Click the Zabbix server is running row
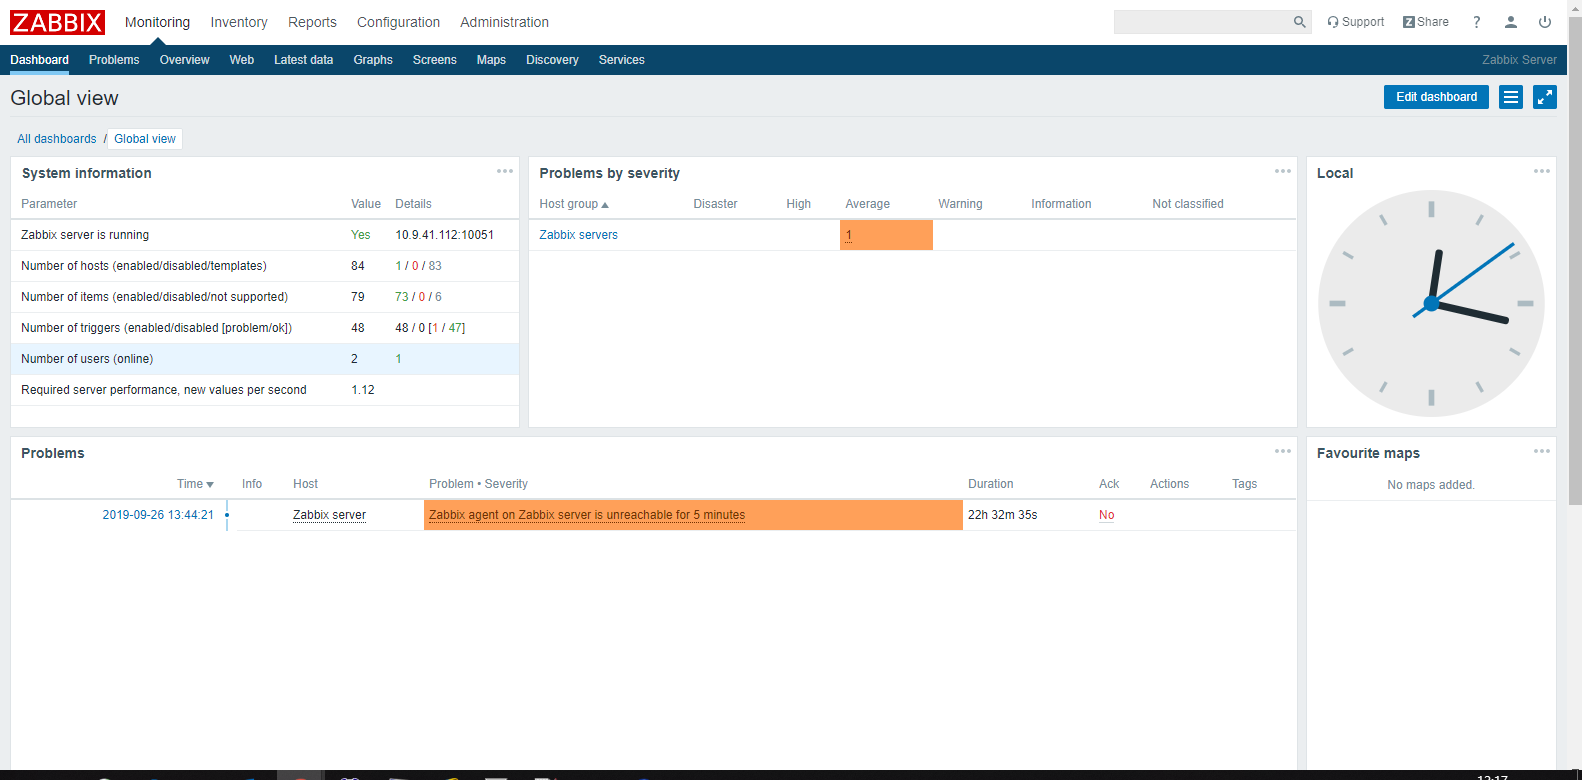This screenshot has height=780, width=1582. coord(265,235)
